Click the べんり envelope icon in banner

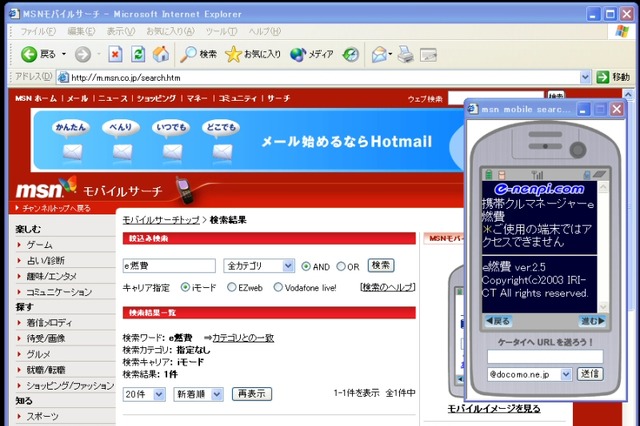[x=122, y=152]
